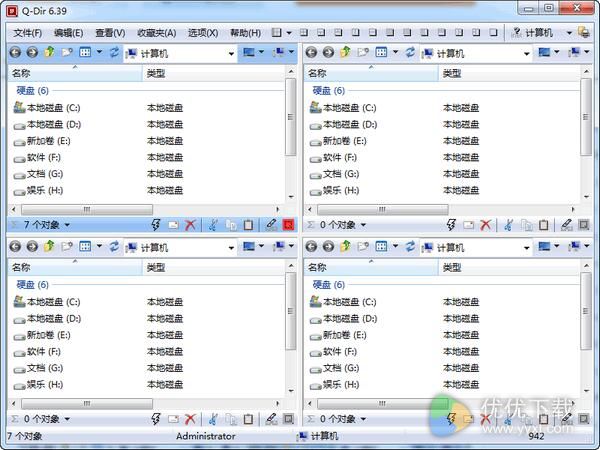Click lightning run icon in top-left pane statusbar
The image size is (600, 450).
156,225
